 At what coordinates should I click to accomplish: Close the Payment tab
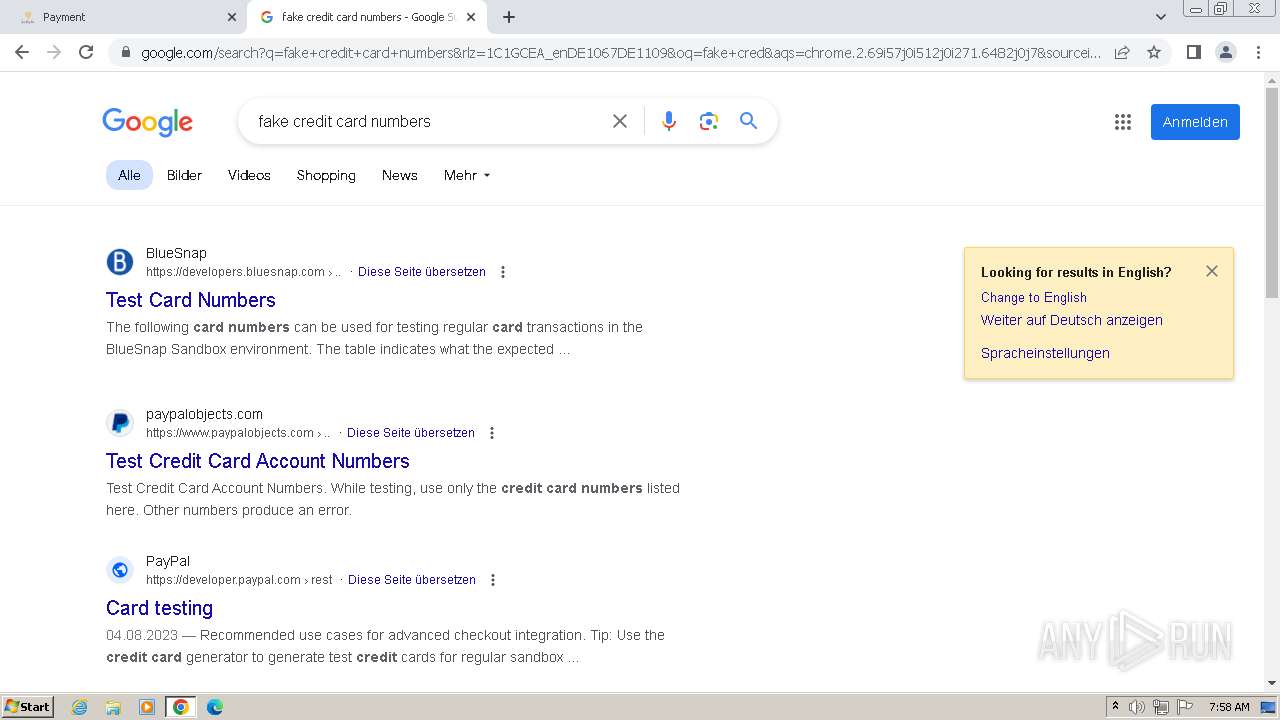[x=232, y=17]
